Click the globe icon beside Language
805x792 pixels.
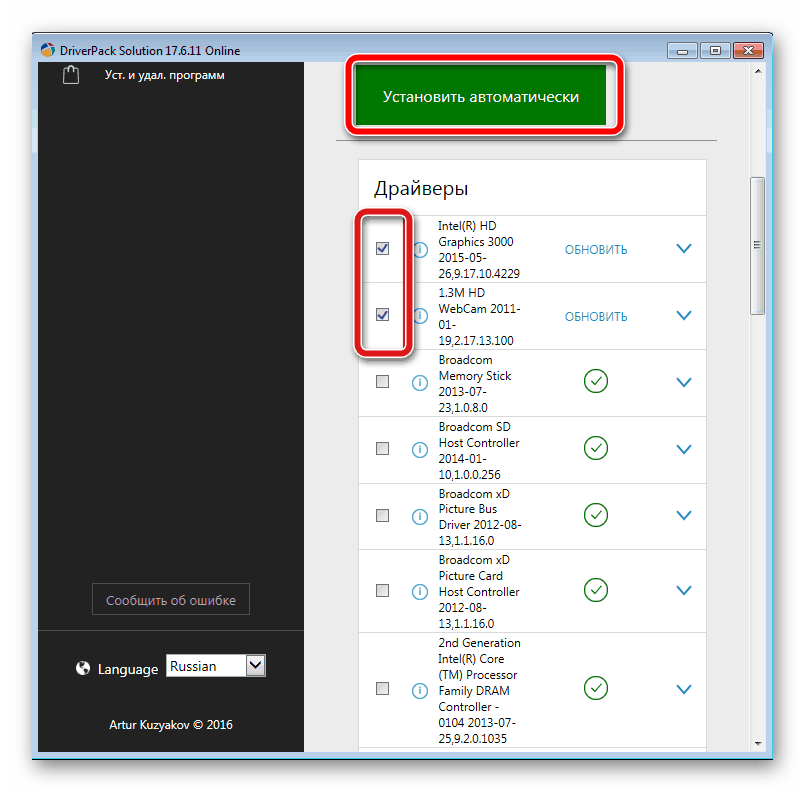[x=83, y=669]
